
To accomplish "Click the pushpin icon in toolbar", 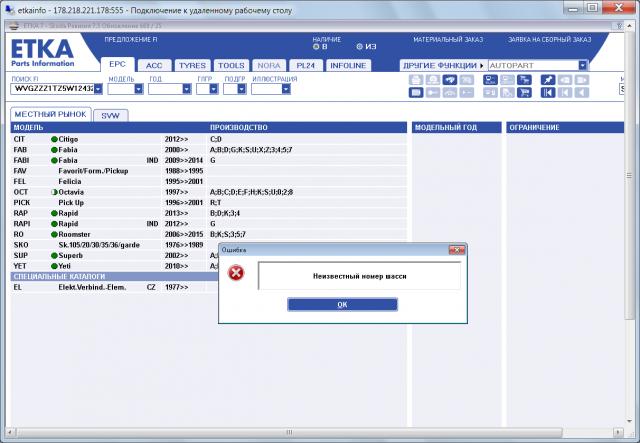I will click(547, 79).
